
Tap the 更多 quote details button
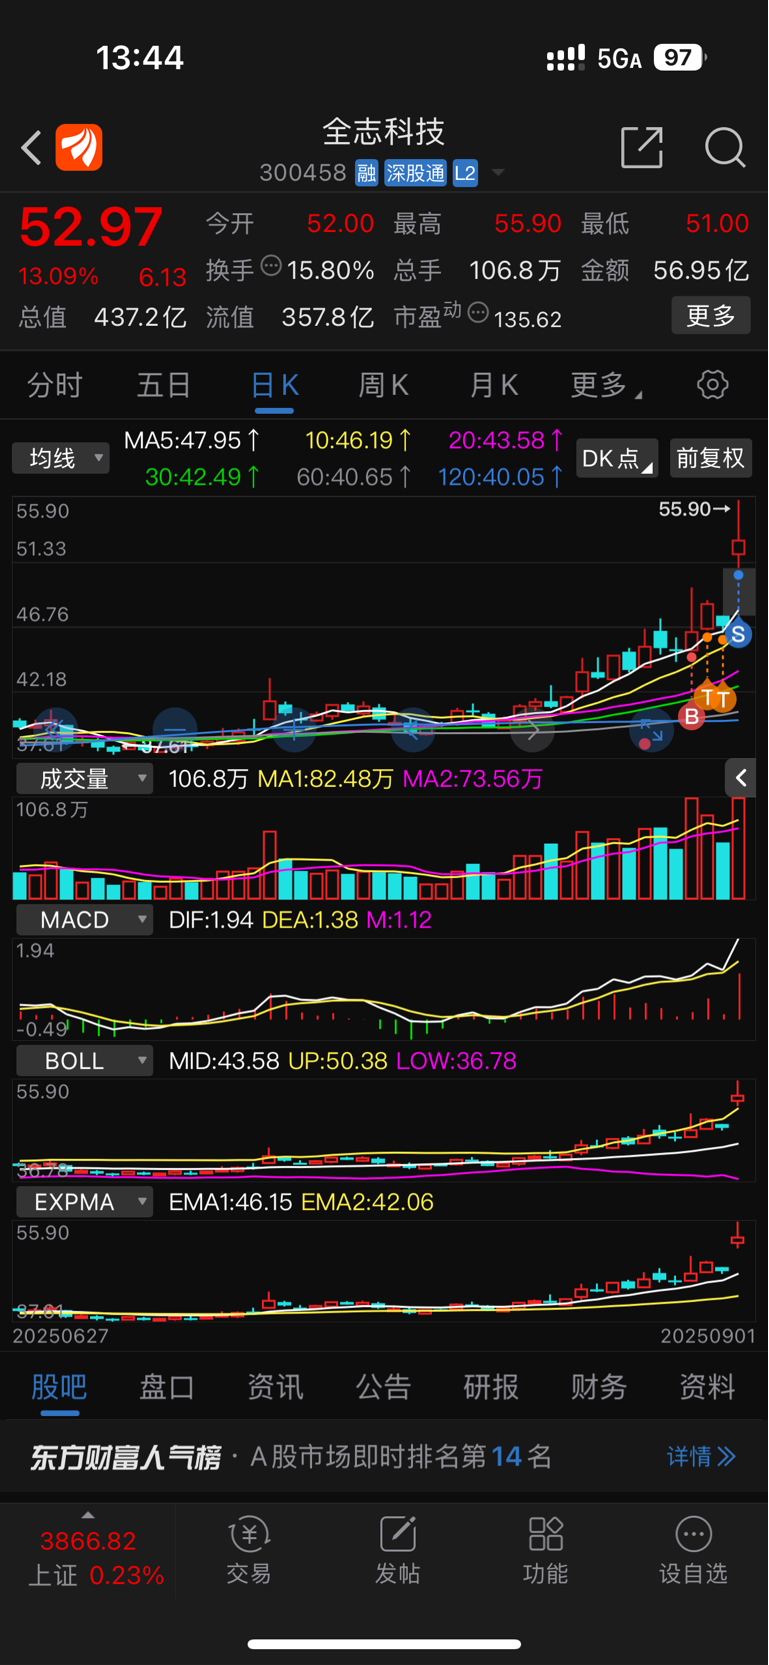(711, 316)
